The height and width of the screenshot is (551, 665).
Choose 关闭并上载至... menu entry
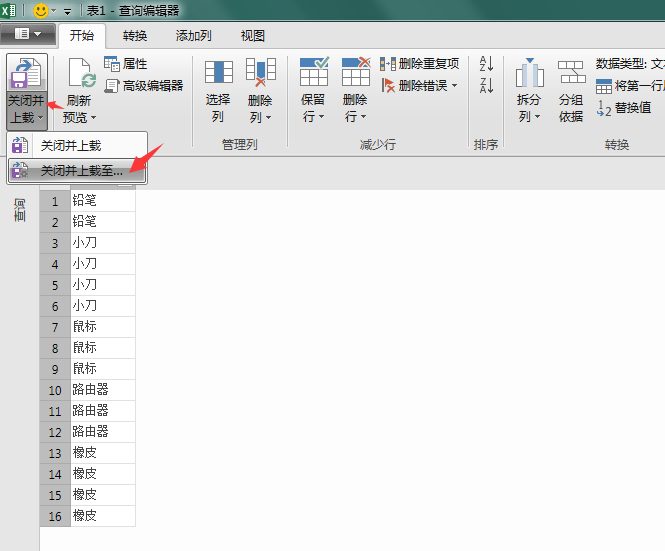point(77,171)
